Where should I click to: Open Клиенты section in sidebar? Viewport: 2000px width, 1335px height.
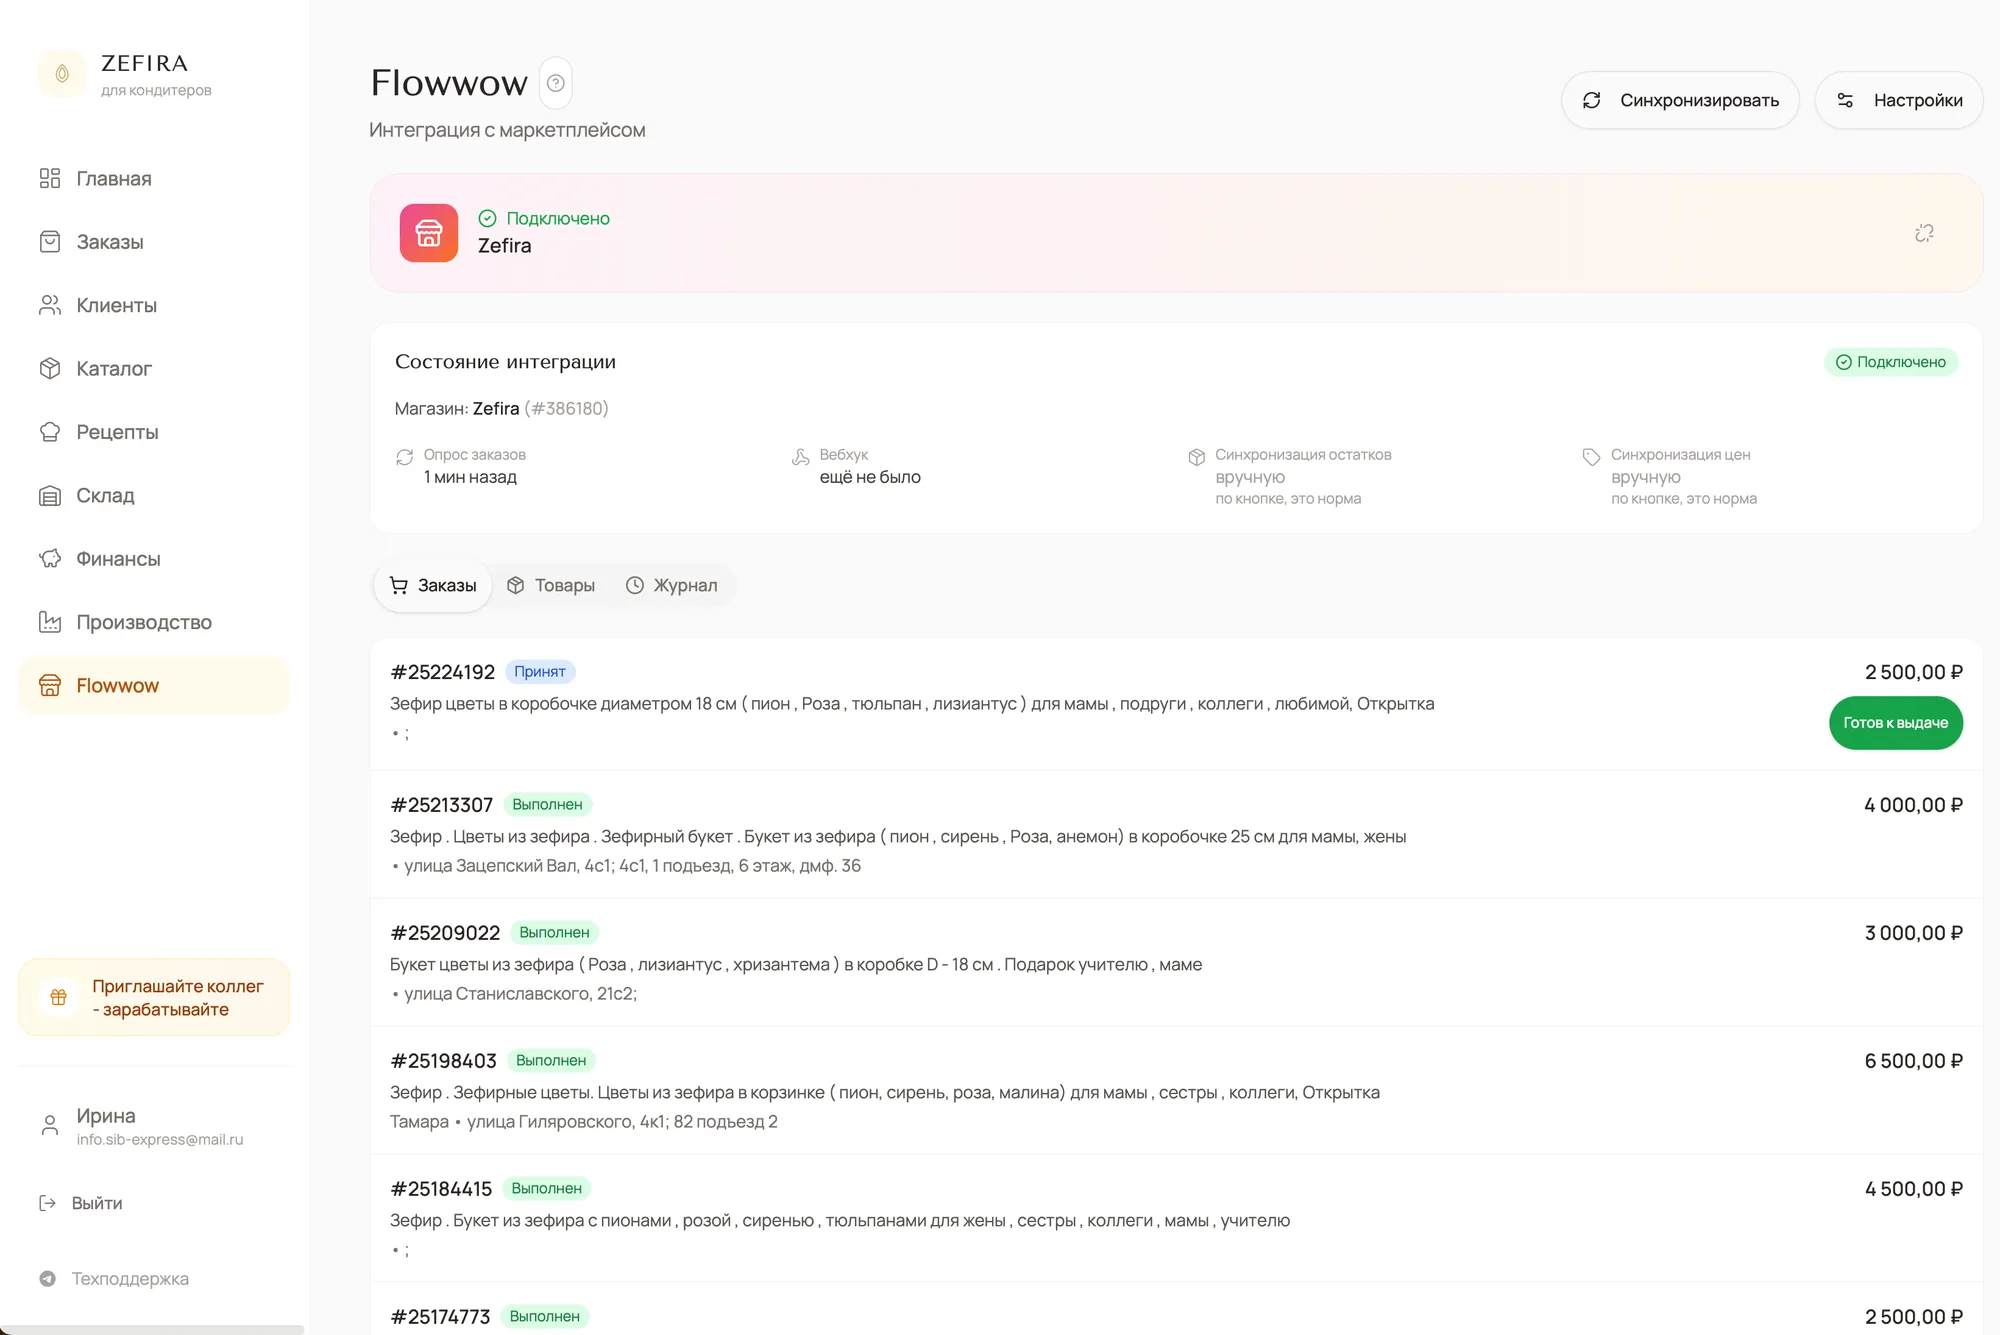point(154,305)
